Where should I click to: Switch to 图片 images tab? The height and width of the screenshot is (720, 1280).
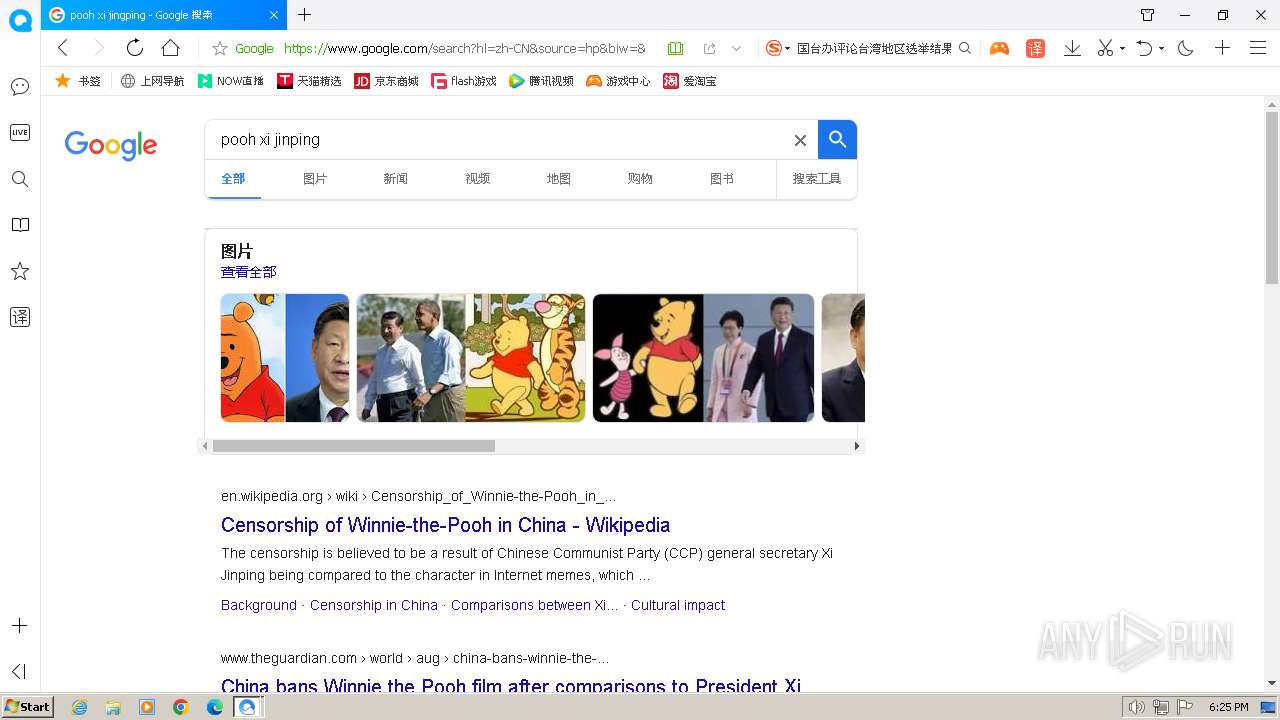[x=315, y=179]
